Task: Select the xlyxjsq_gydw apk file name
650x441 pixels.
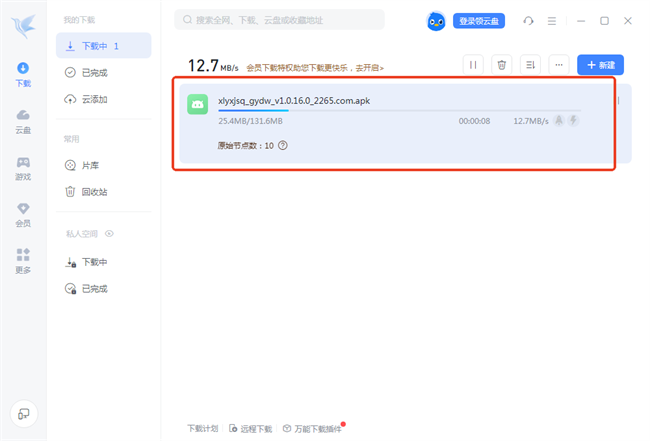Action: tap(294, 101)
